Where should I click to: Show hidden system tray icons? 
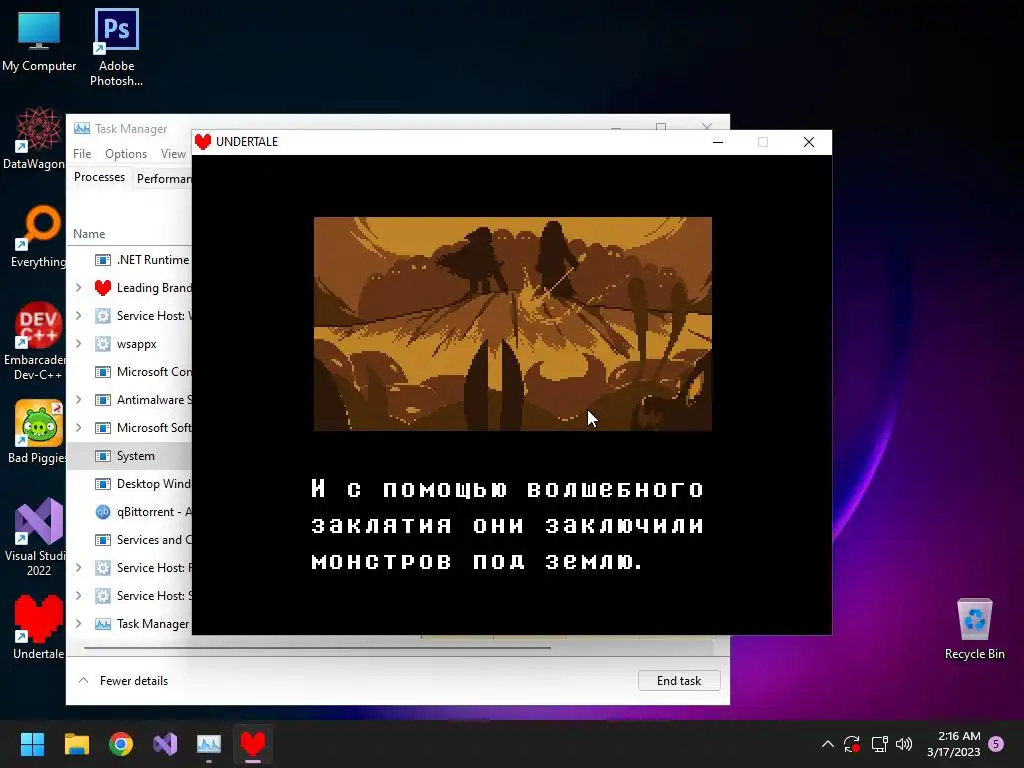(827, 744)
